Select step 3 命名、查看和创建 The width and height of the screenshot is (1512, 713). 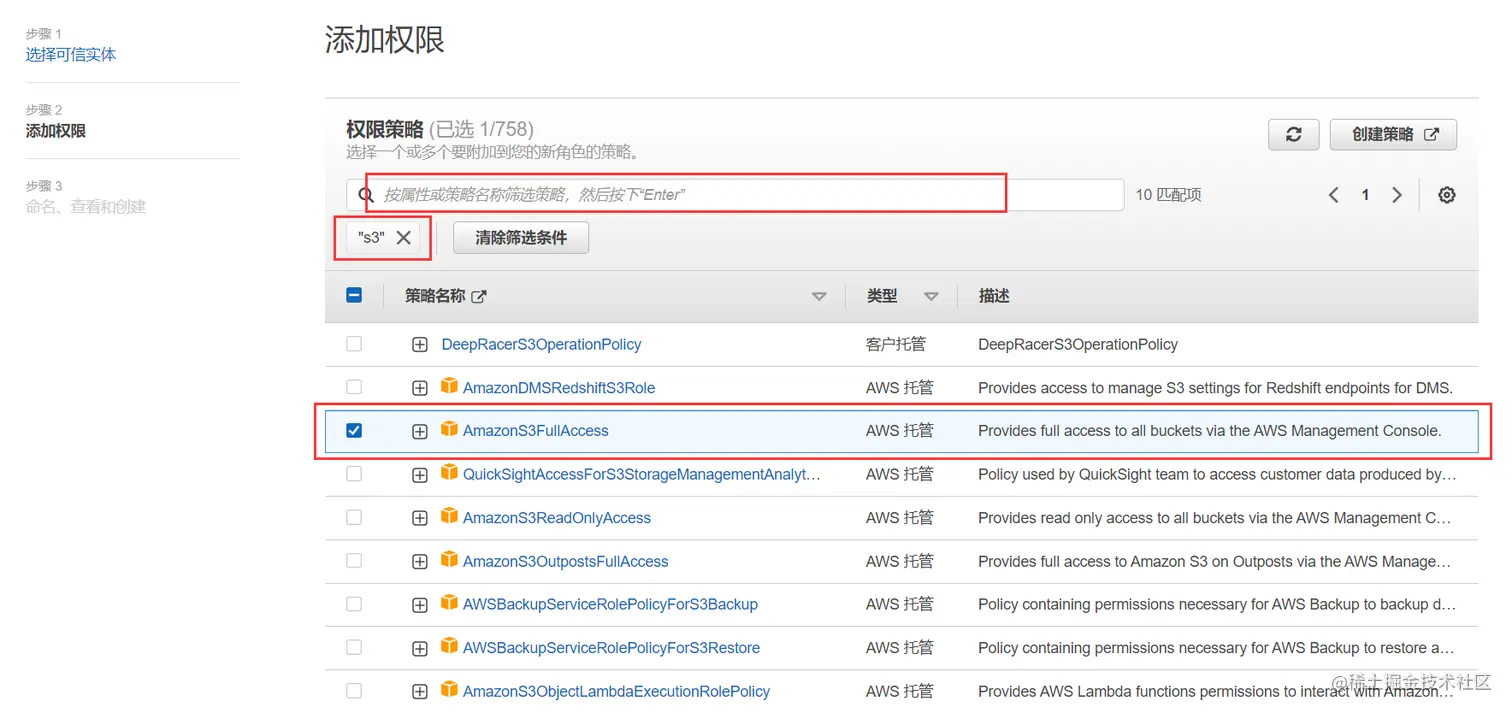[86, 207]
